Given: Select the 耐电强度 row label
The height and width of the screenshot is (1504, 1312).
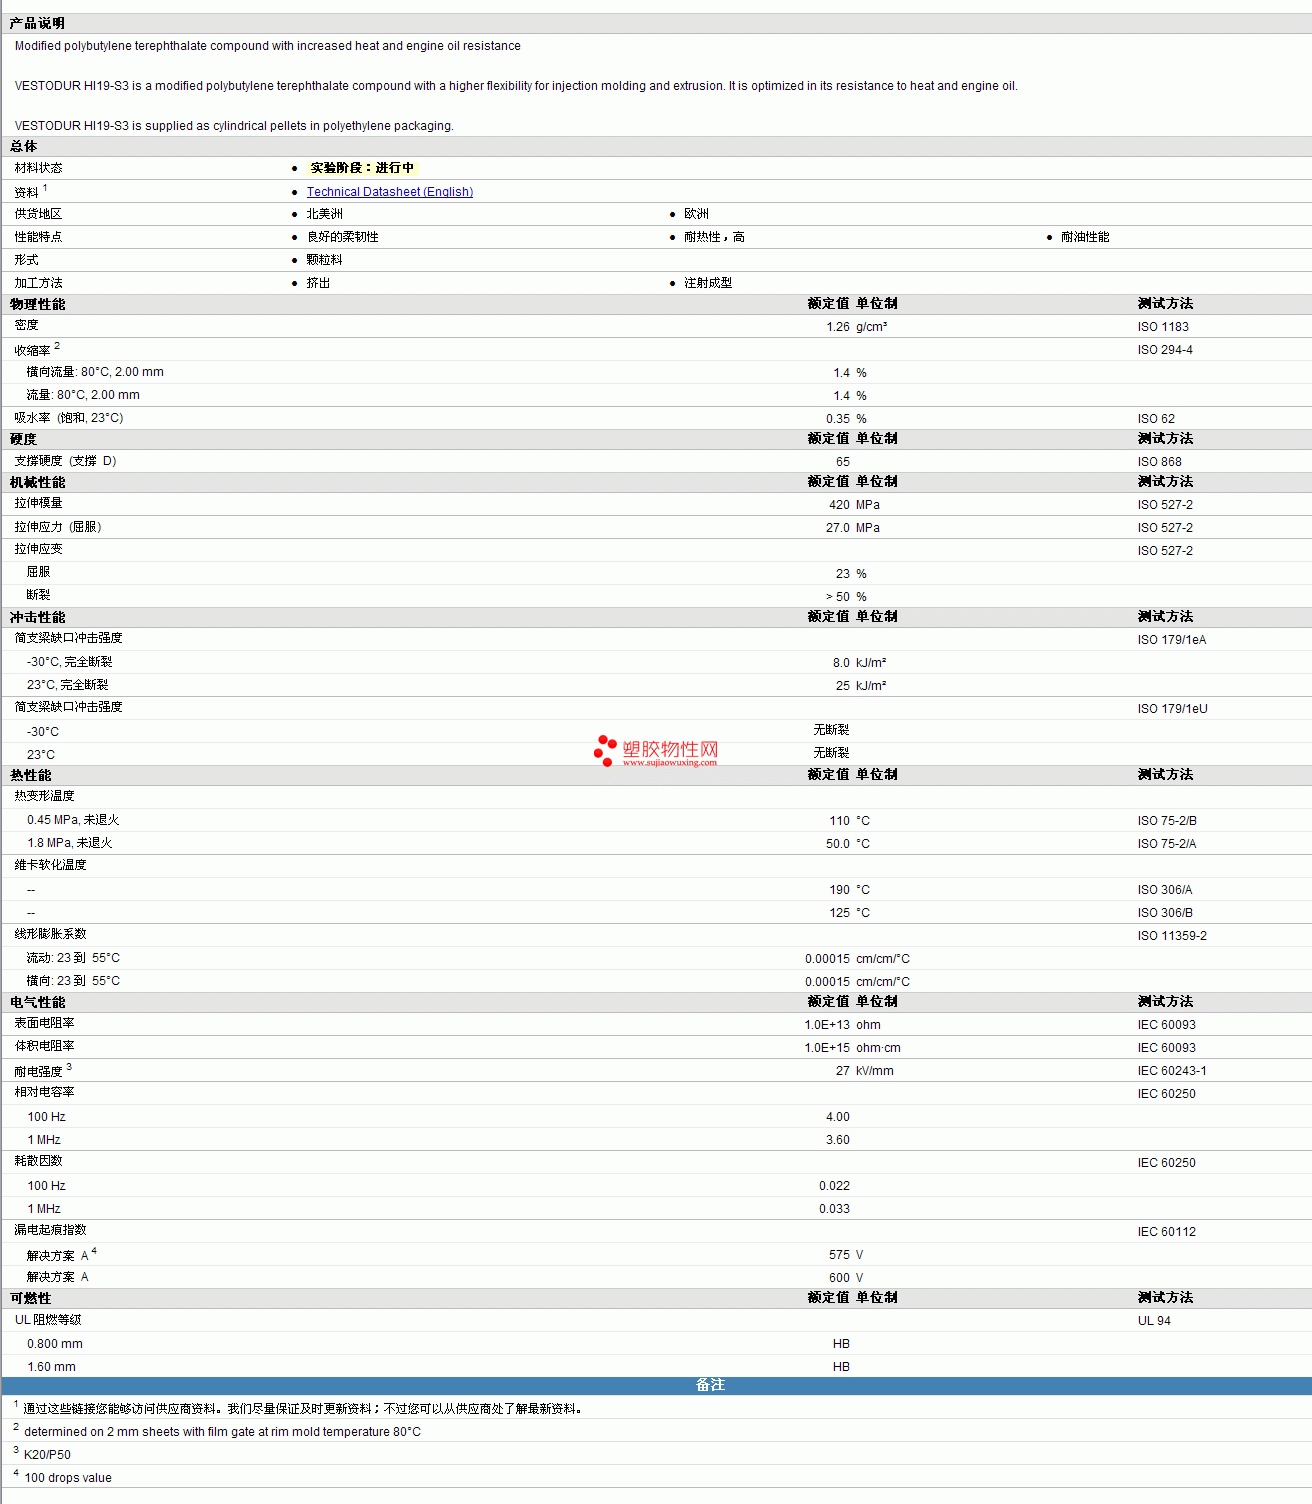Looking at the screenshot, I should (x=38, y=1071).
